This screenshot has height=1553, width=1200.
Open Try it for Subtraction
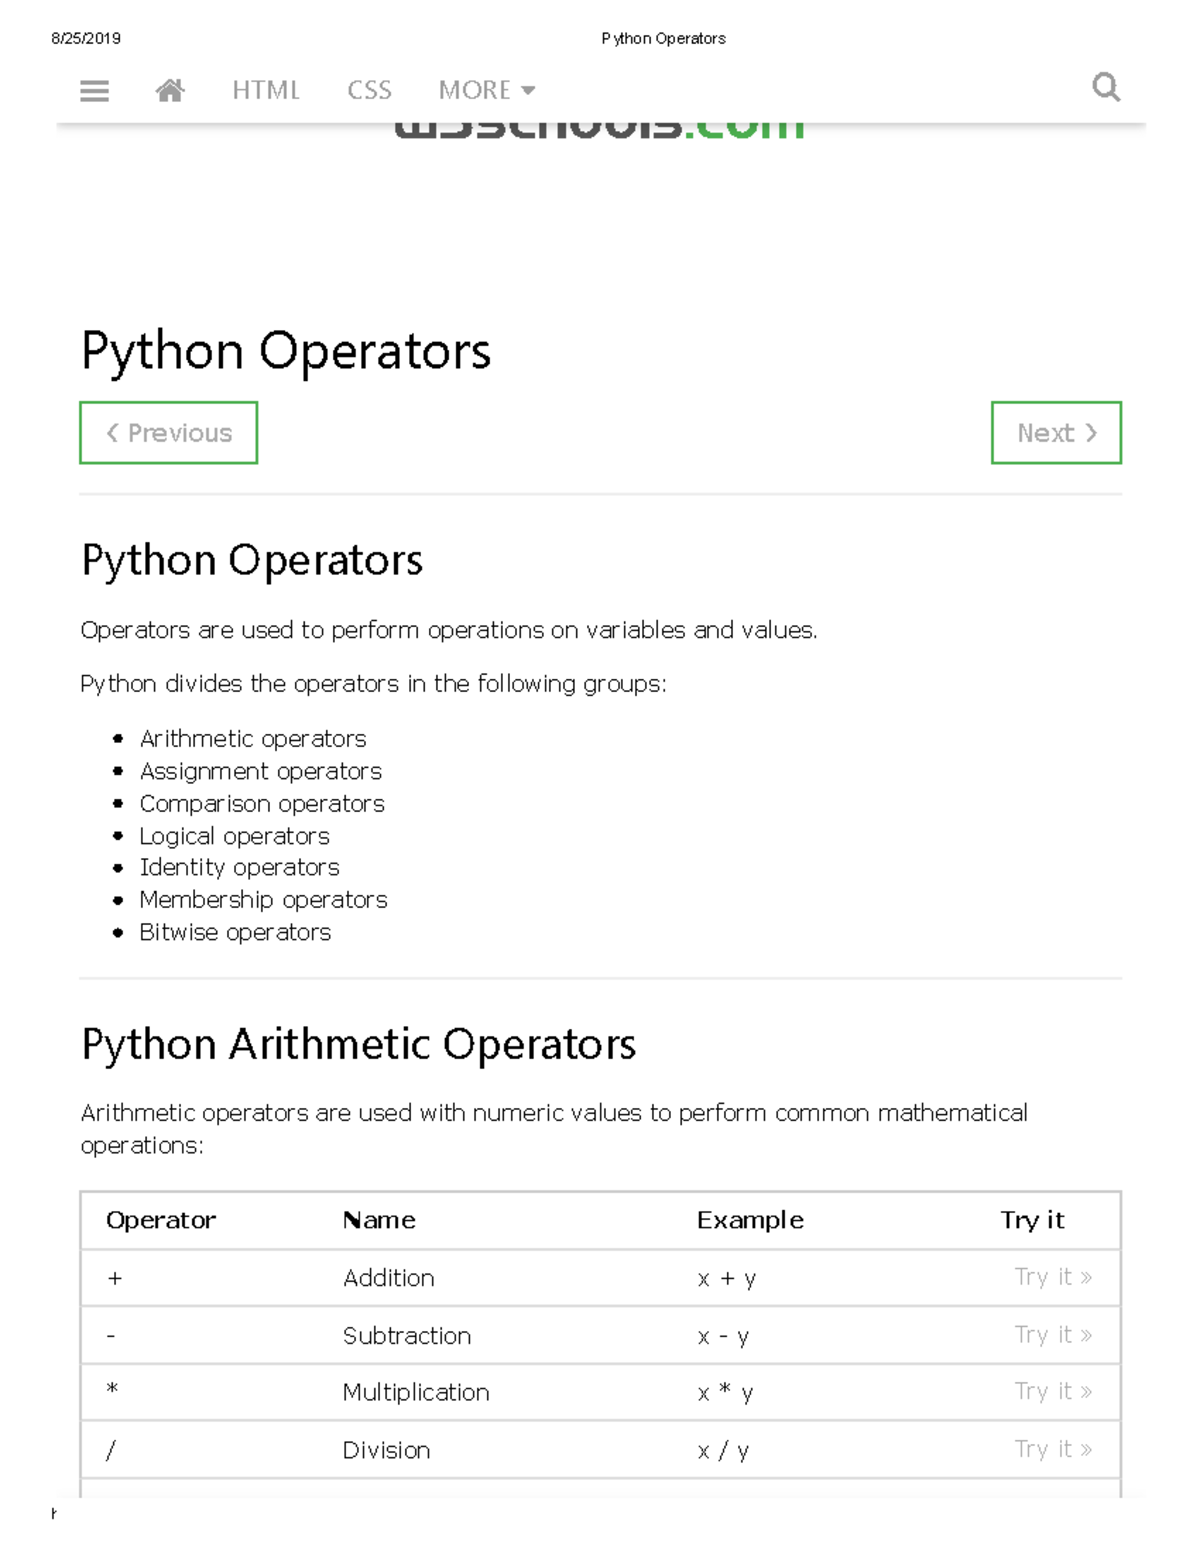tap(1052, 1335)
